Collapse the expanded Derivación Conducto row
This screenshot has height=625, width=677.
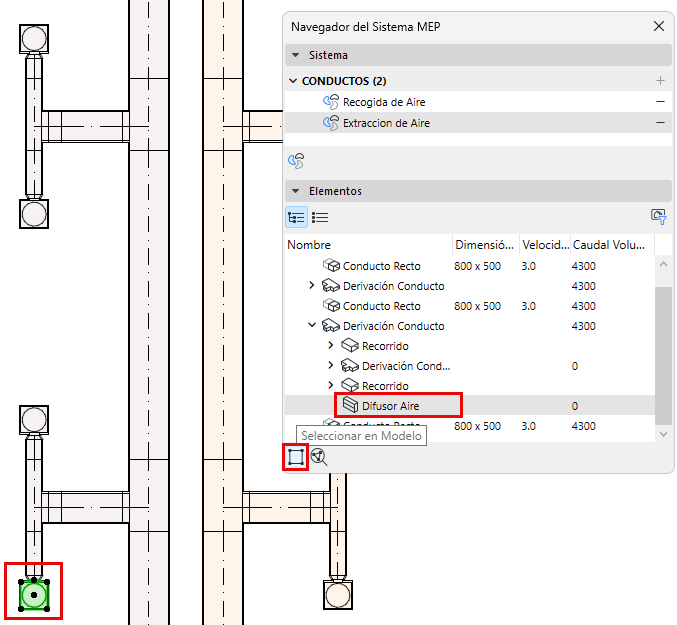point(312,325)
